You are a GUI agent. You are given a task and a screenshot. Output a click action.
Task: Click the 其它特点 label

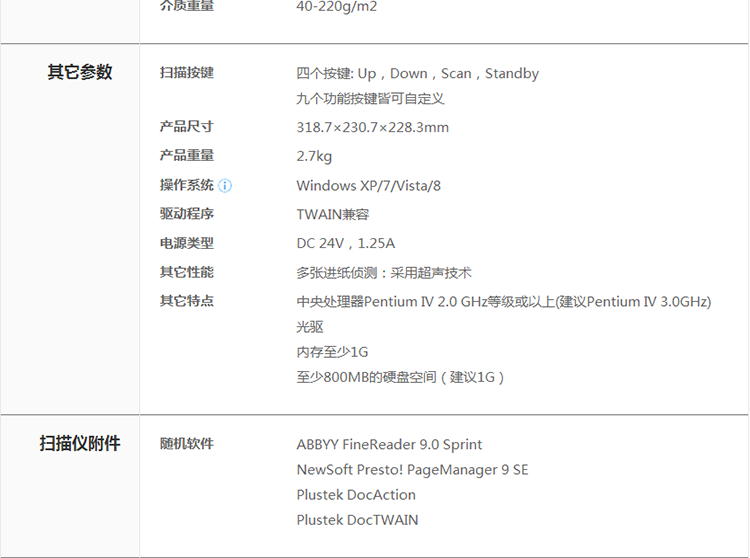click(x=187, y=301)
